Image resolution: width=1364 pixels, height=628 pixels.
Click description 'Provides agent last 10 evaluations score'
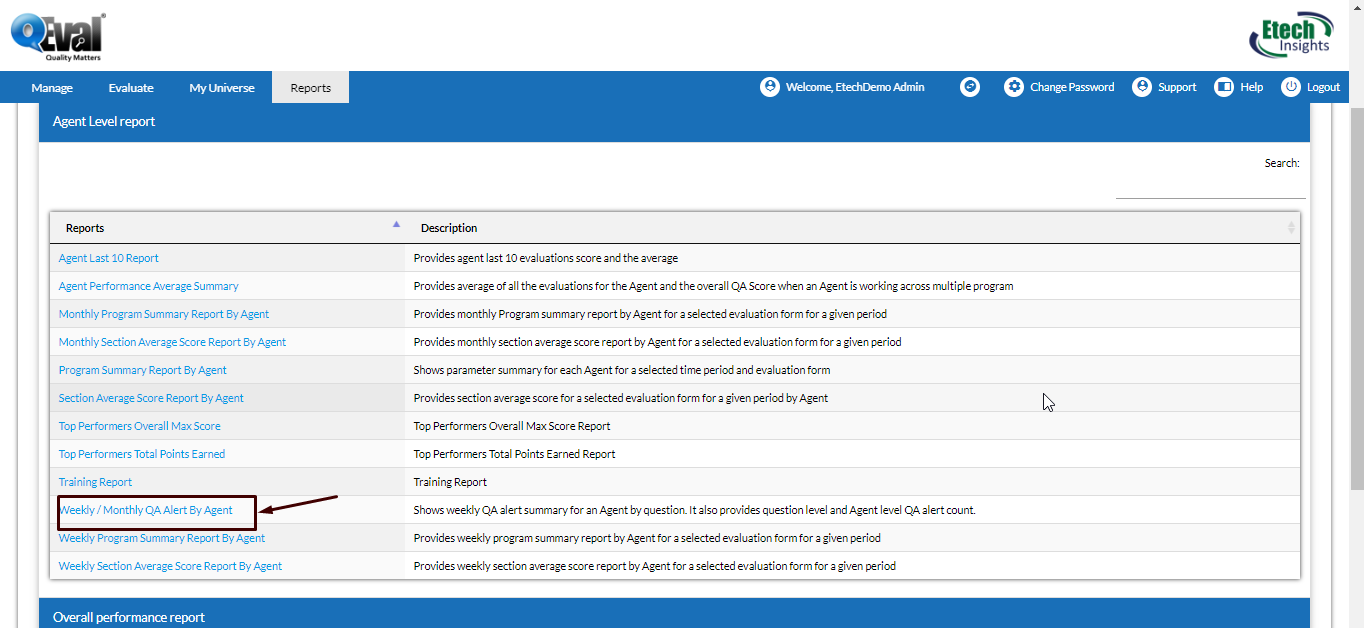point(546,258)
